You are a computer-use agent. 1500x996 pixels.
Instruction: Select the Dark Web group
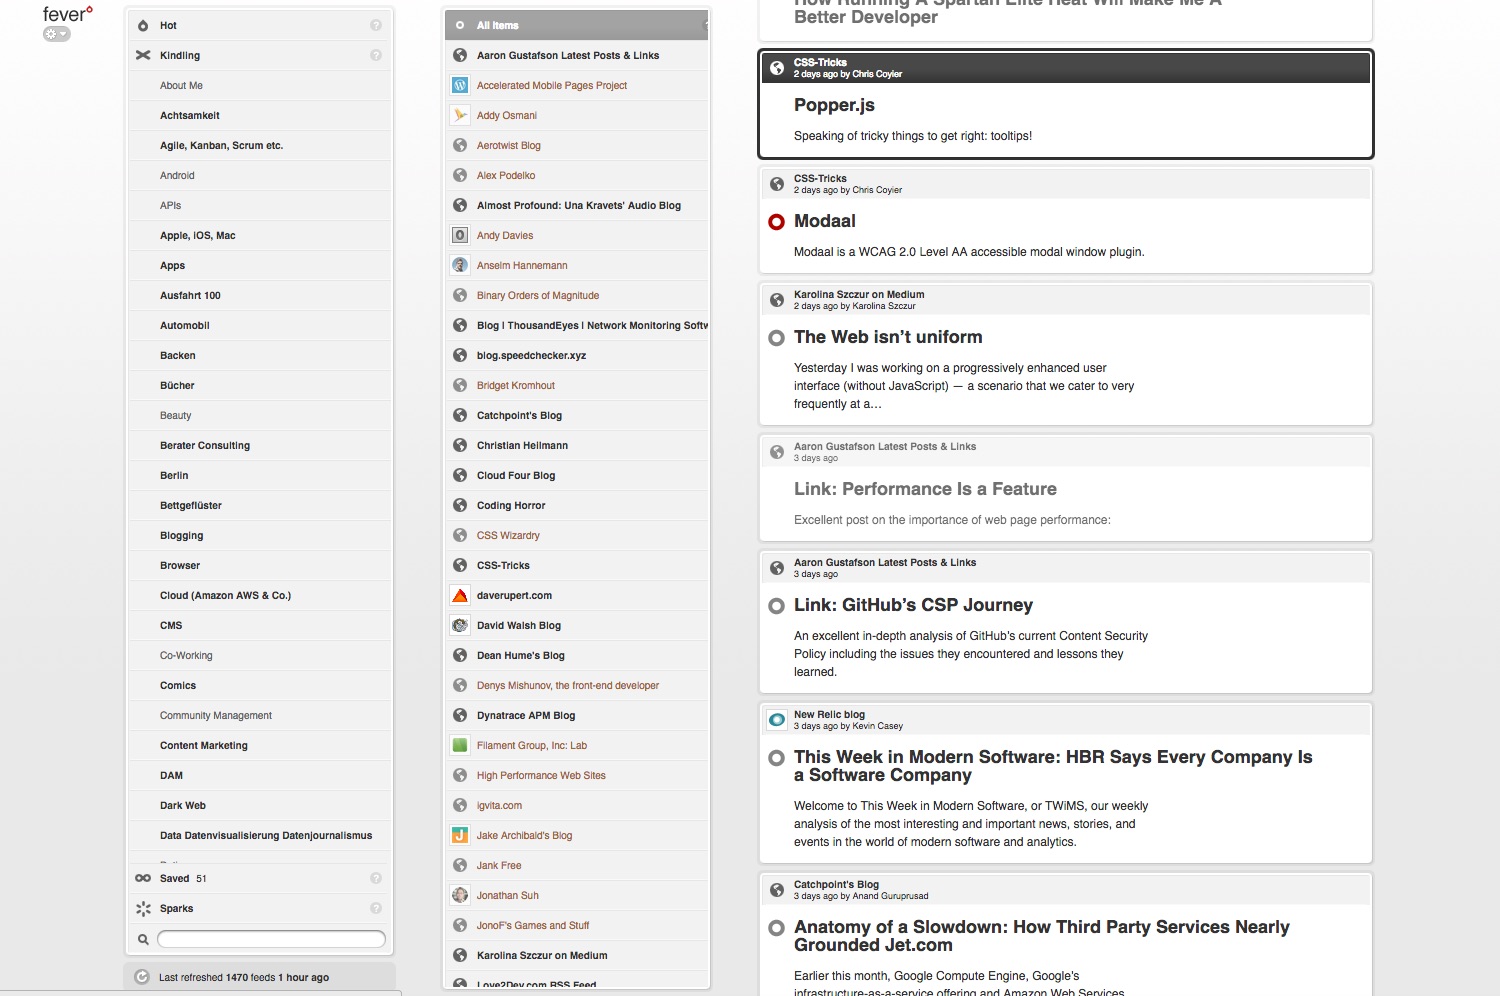click(x=260, y=805)
